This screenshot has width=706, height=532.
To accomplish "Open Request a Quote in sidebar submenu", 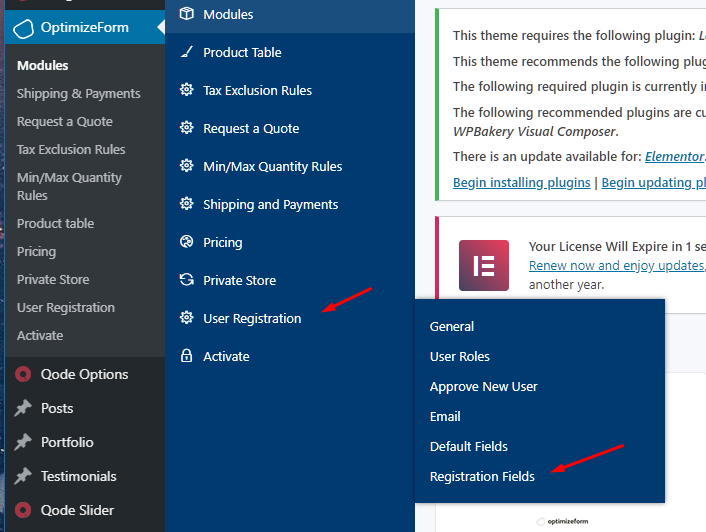I will 65,122.
